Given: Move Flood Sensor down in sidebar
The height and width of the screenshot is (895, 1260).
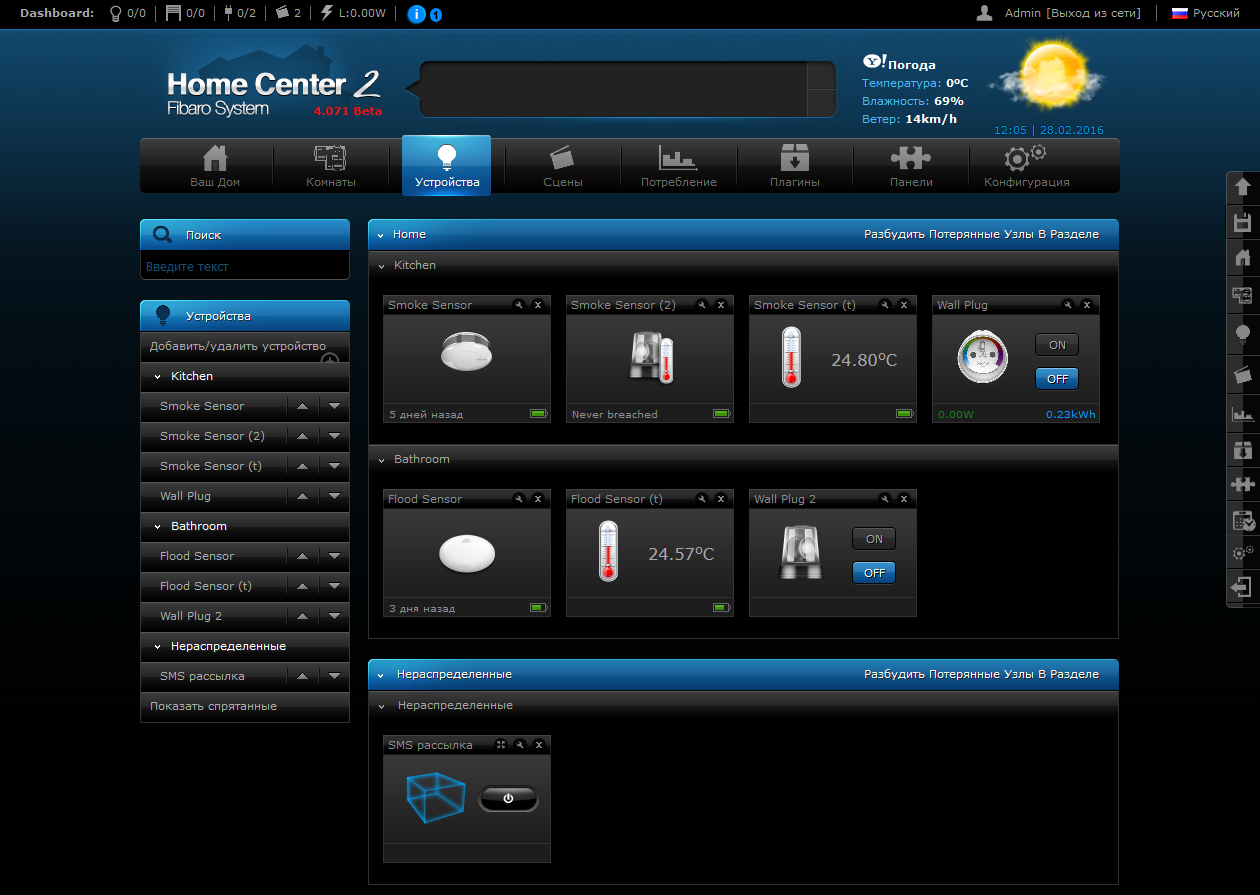Looking at the screenshot, I should pos(334,556).
